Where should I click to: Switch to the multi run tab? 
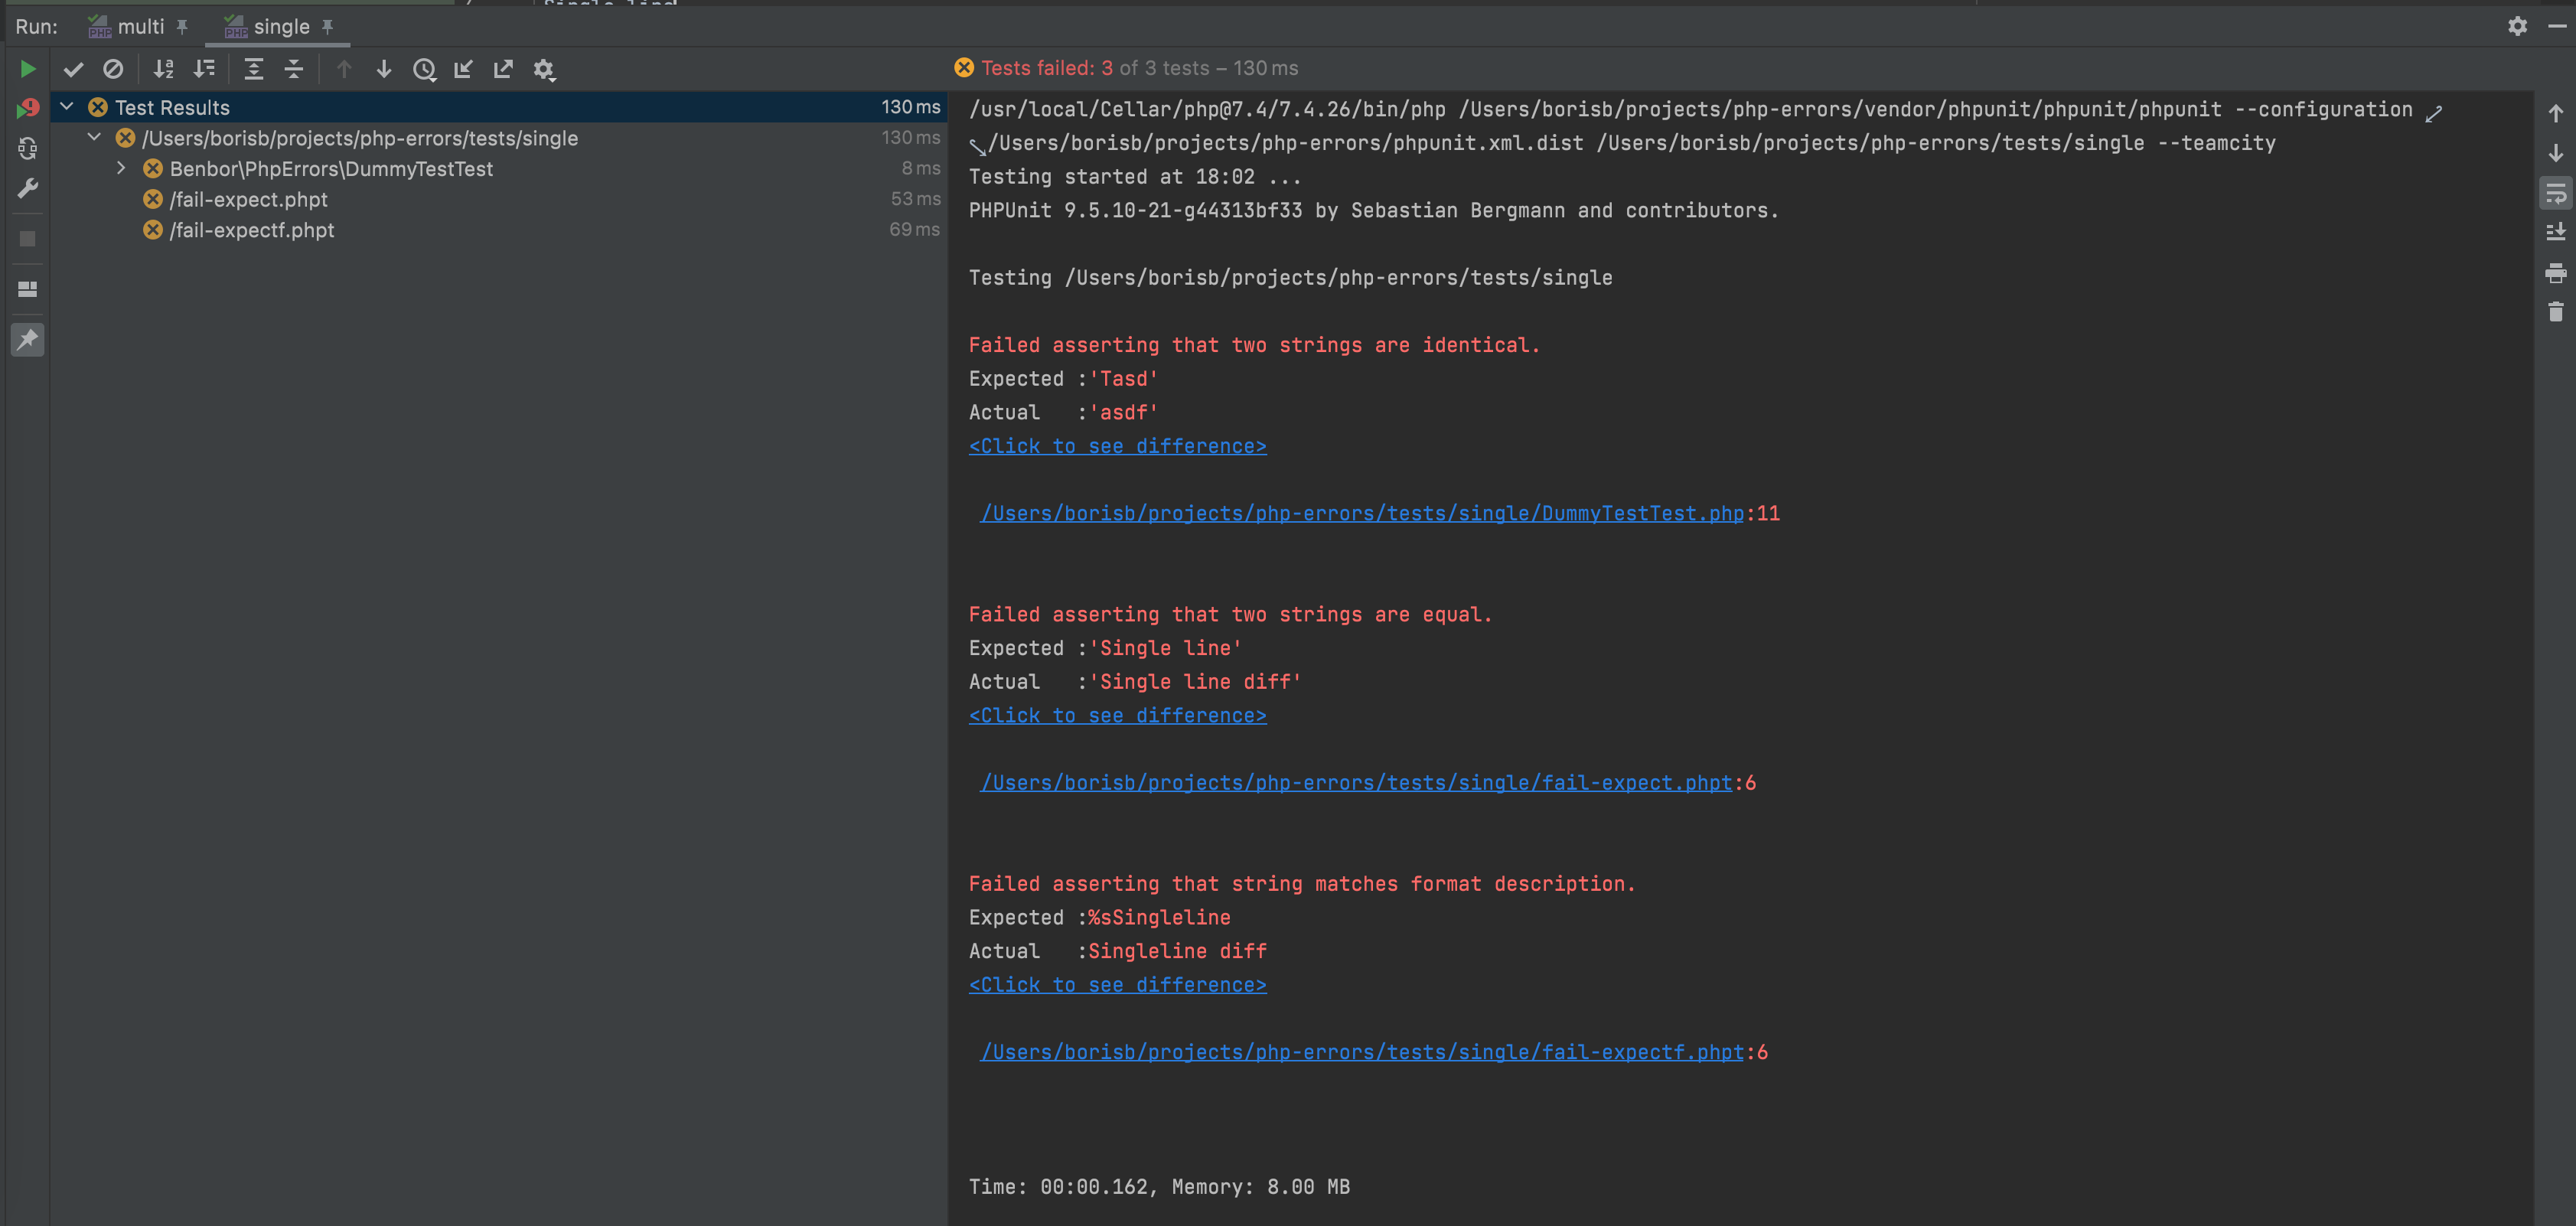(x=140, y=27)
